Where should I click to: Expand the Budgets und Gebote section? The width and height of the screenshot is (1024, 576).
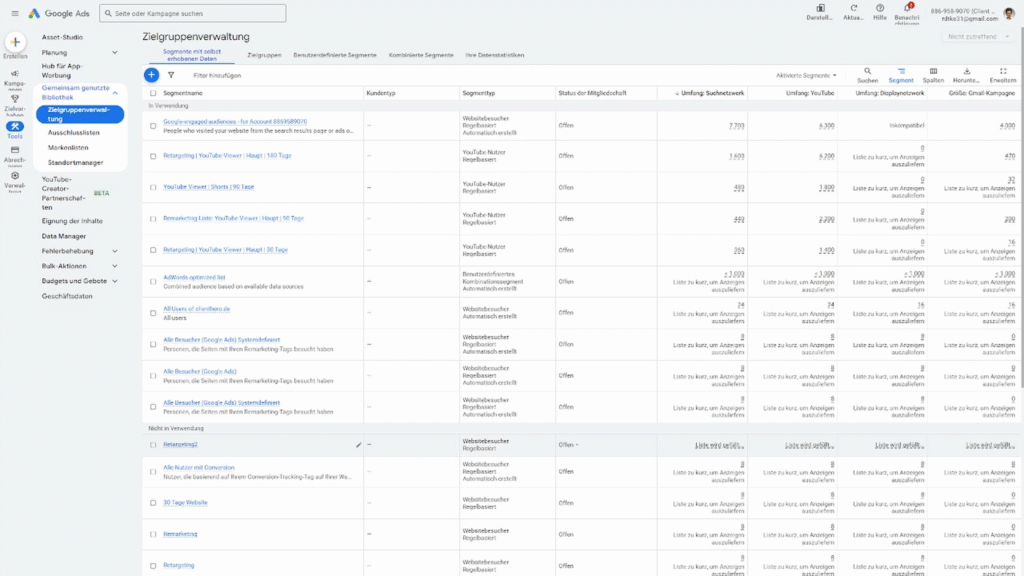(115, 281)
